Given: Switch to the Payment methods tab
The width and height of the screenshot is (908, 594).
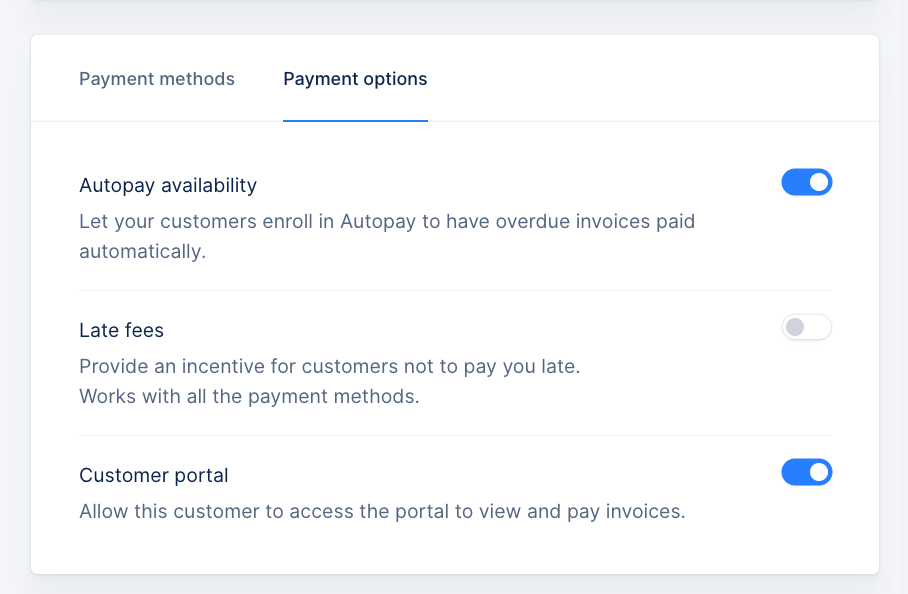Looking at the screenshot, I should coord(157,79).
